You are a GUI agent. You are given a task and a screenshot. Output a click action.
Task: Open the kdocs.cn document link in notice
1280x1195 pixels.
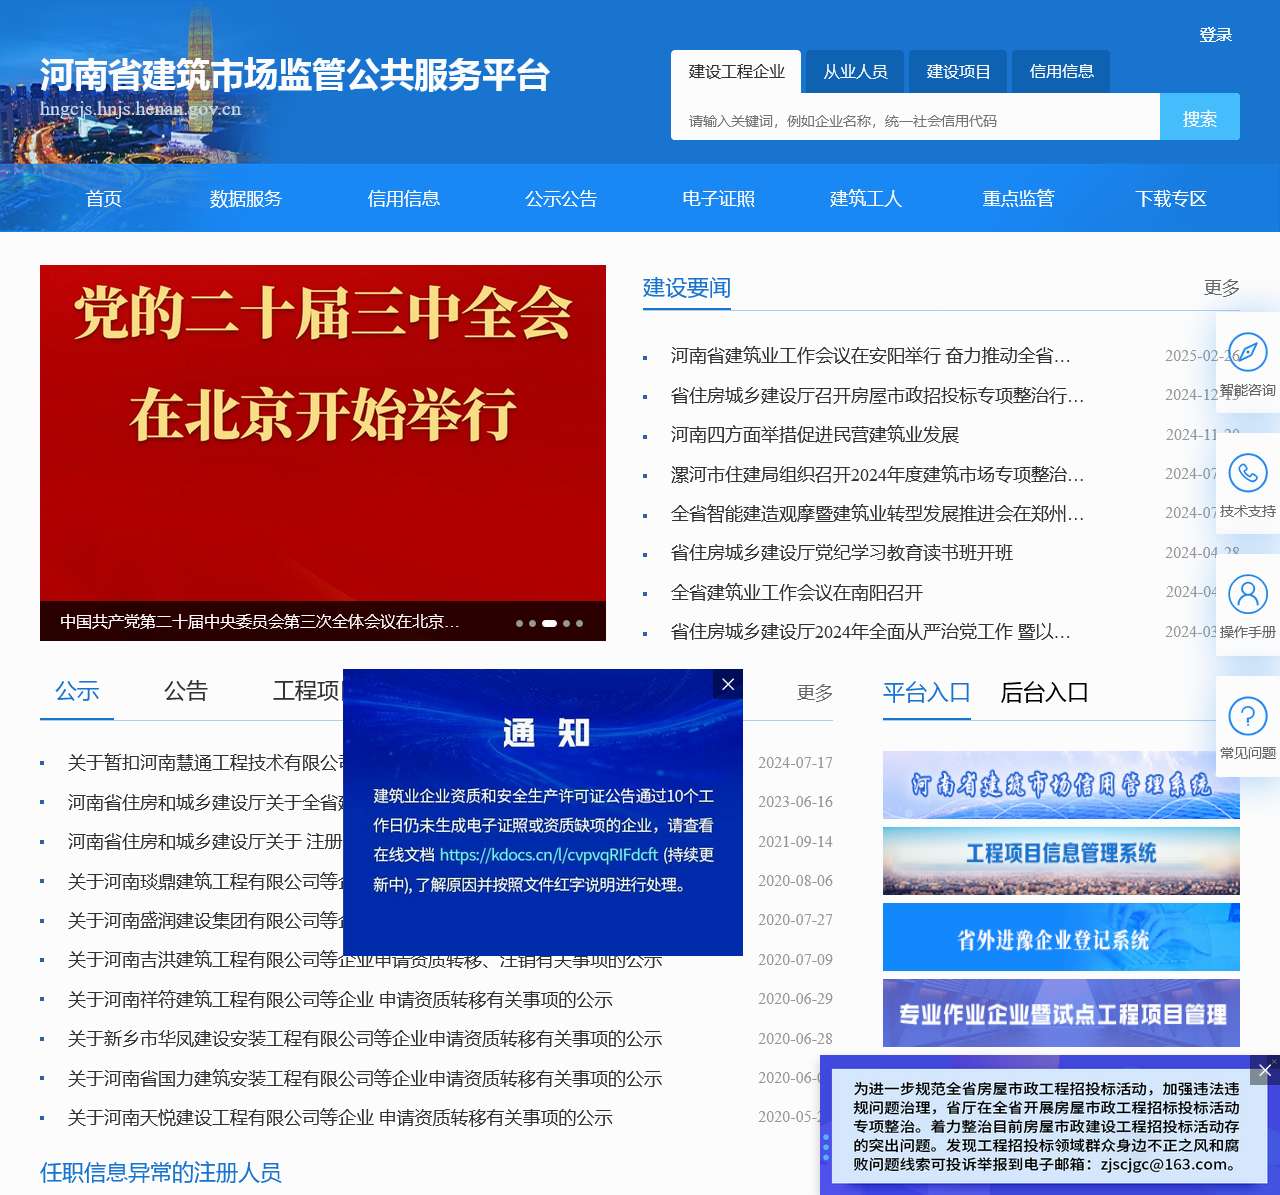click(549, 856)
